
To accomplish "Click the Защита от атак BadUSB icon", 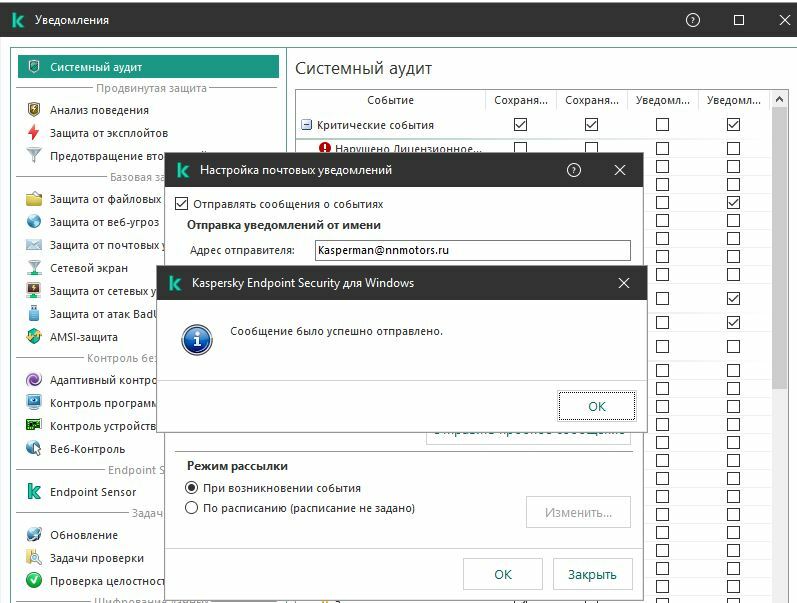I will [34, 313].
